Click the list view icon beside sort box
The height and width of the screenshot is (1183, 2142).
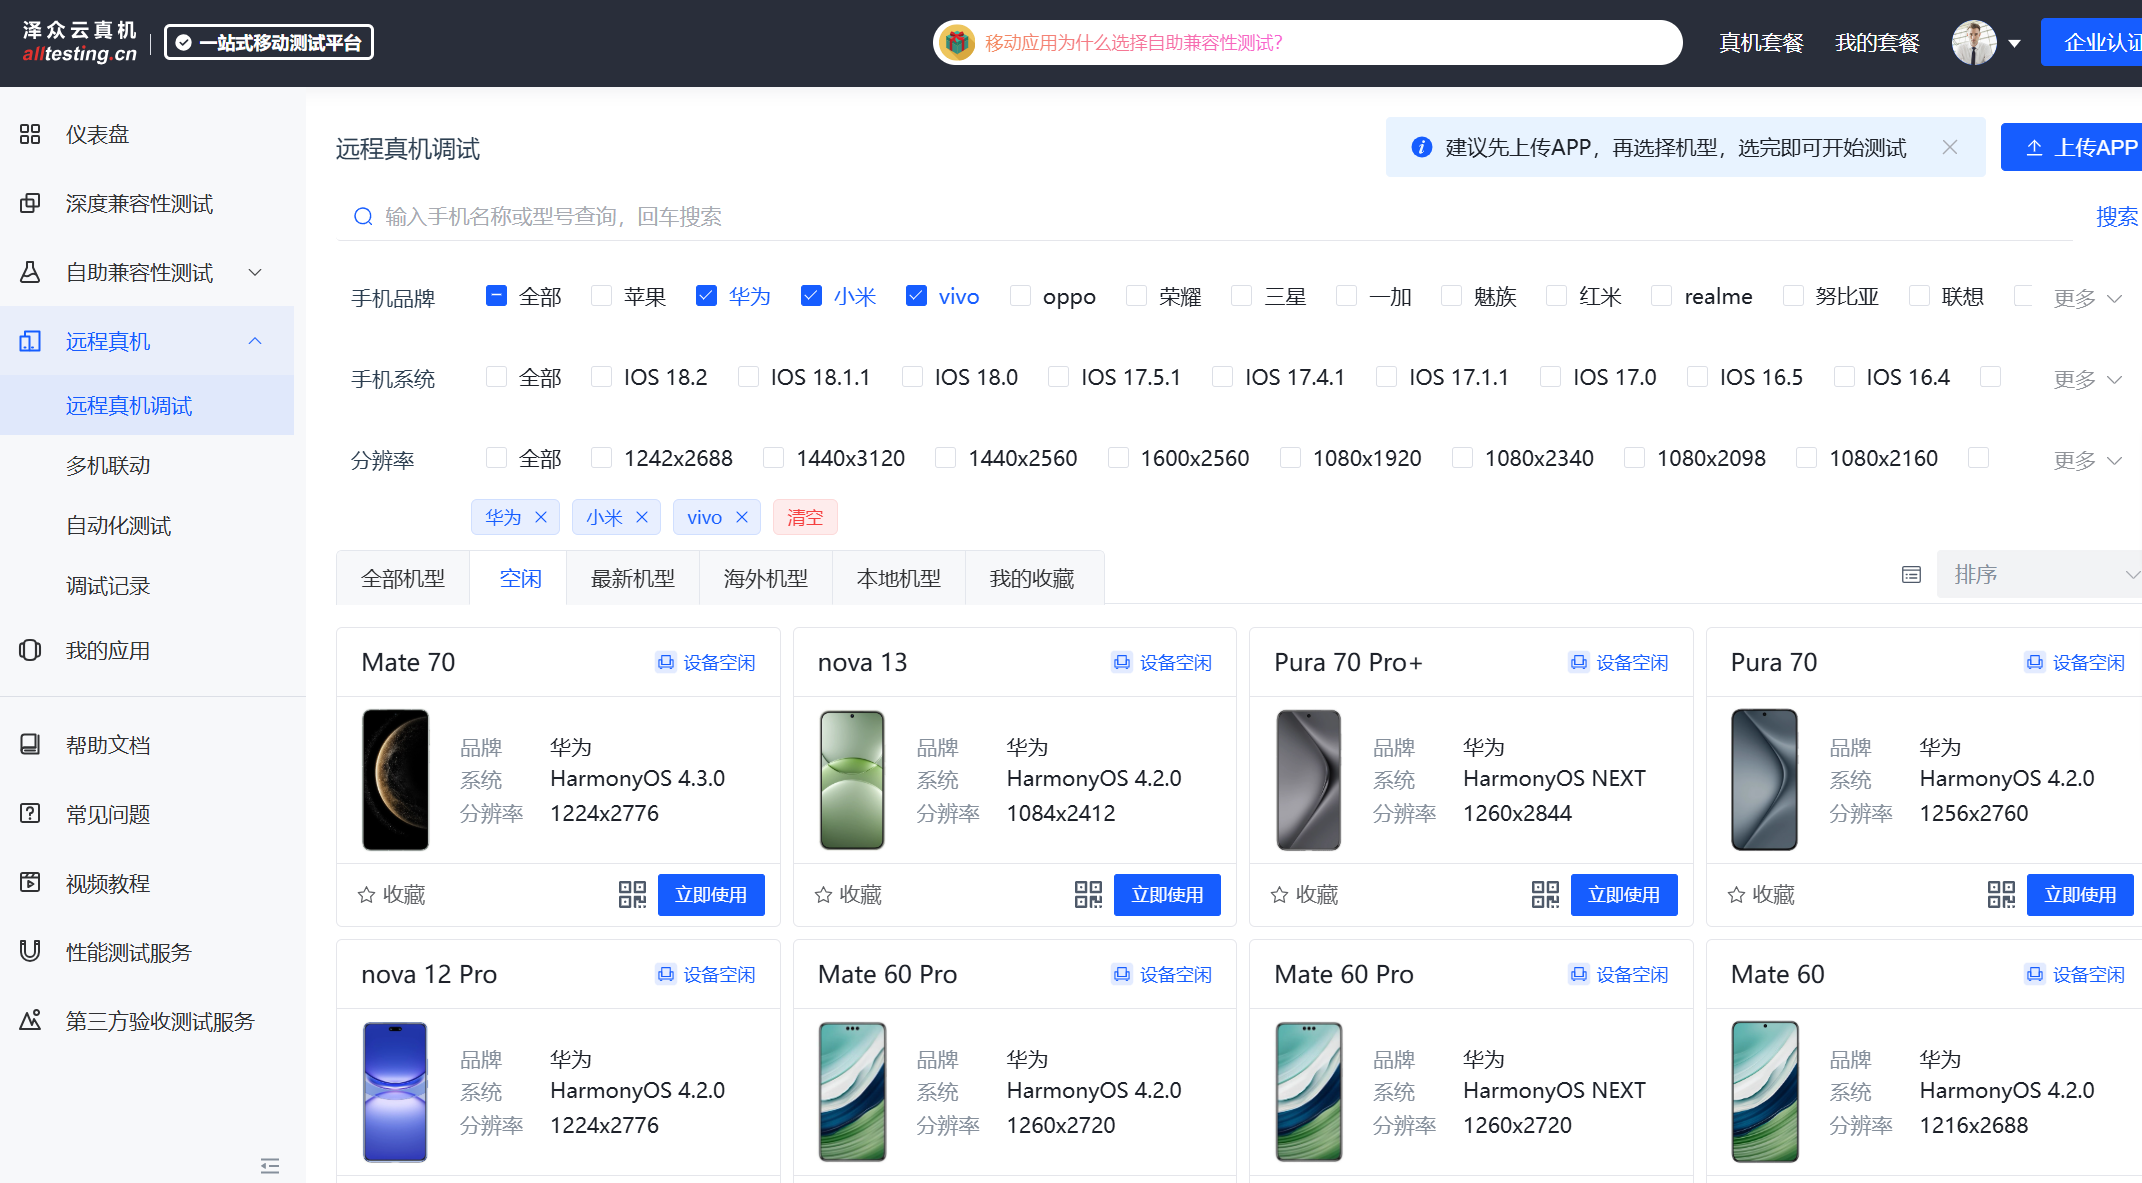coord(1911,575)
